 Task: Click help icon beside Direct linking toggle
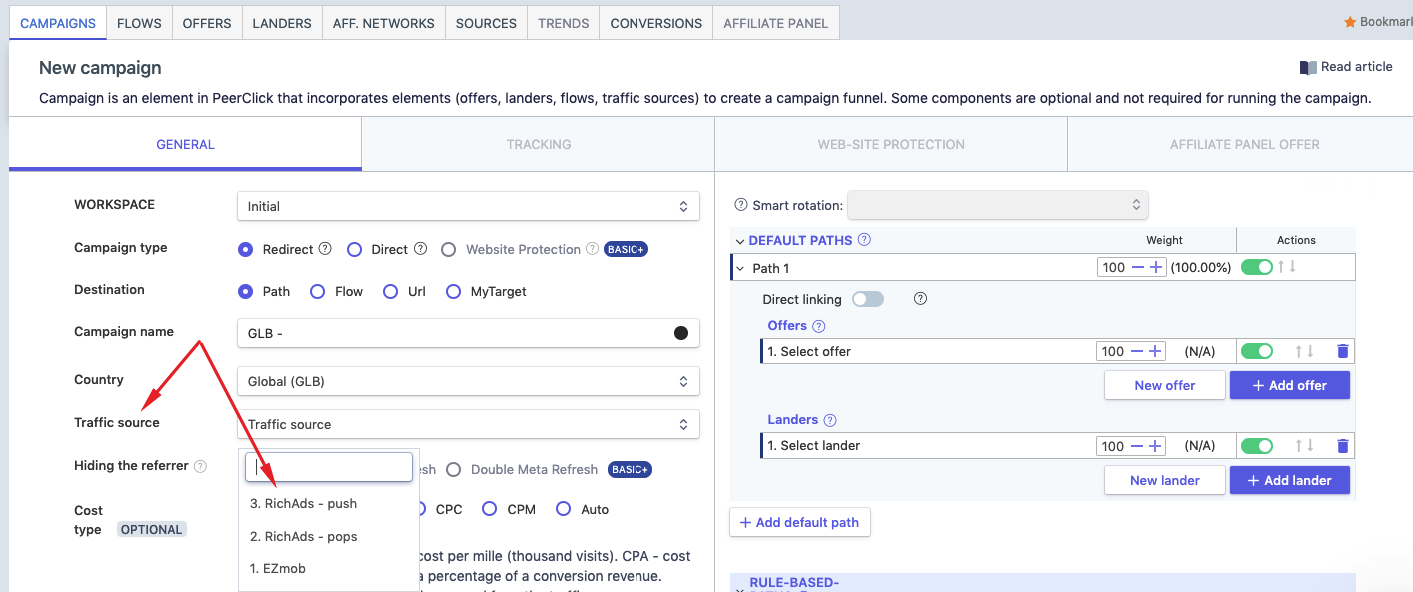[921, 299]
